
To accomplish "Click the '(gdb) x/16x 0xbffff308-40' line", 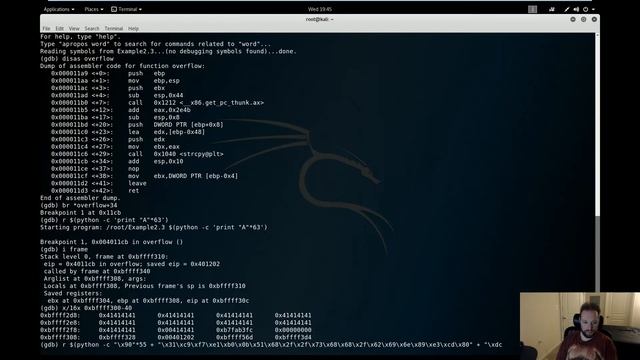I will tap(86, 308).
